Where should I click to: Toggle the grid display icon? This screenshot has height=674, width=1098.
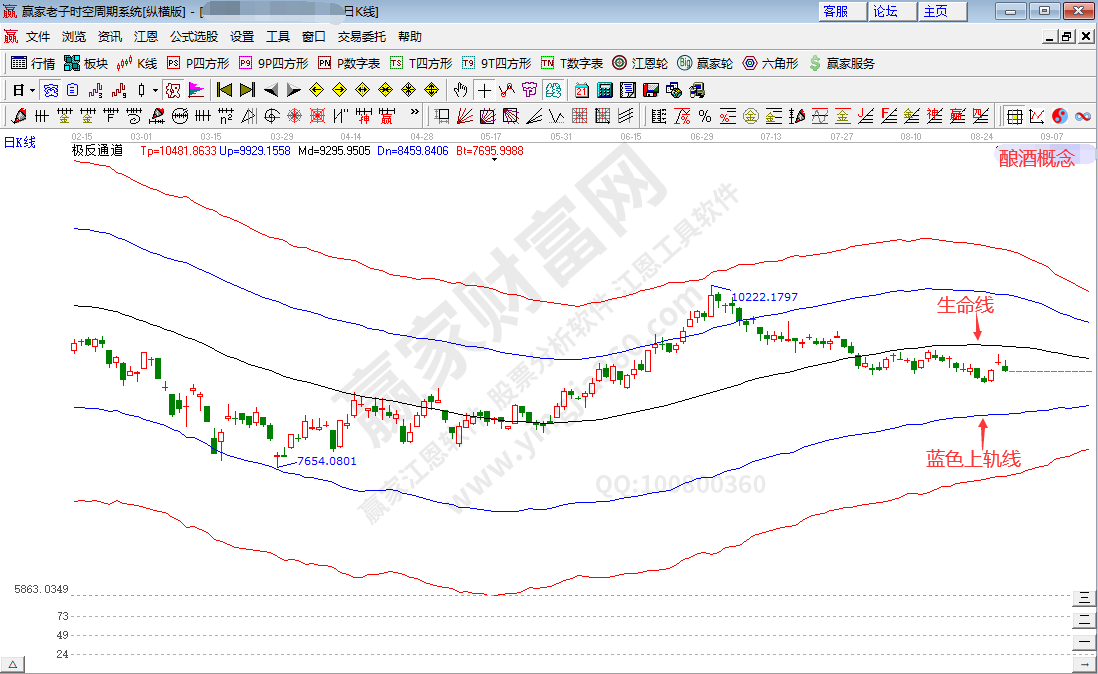(x=1013, y=116)
